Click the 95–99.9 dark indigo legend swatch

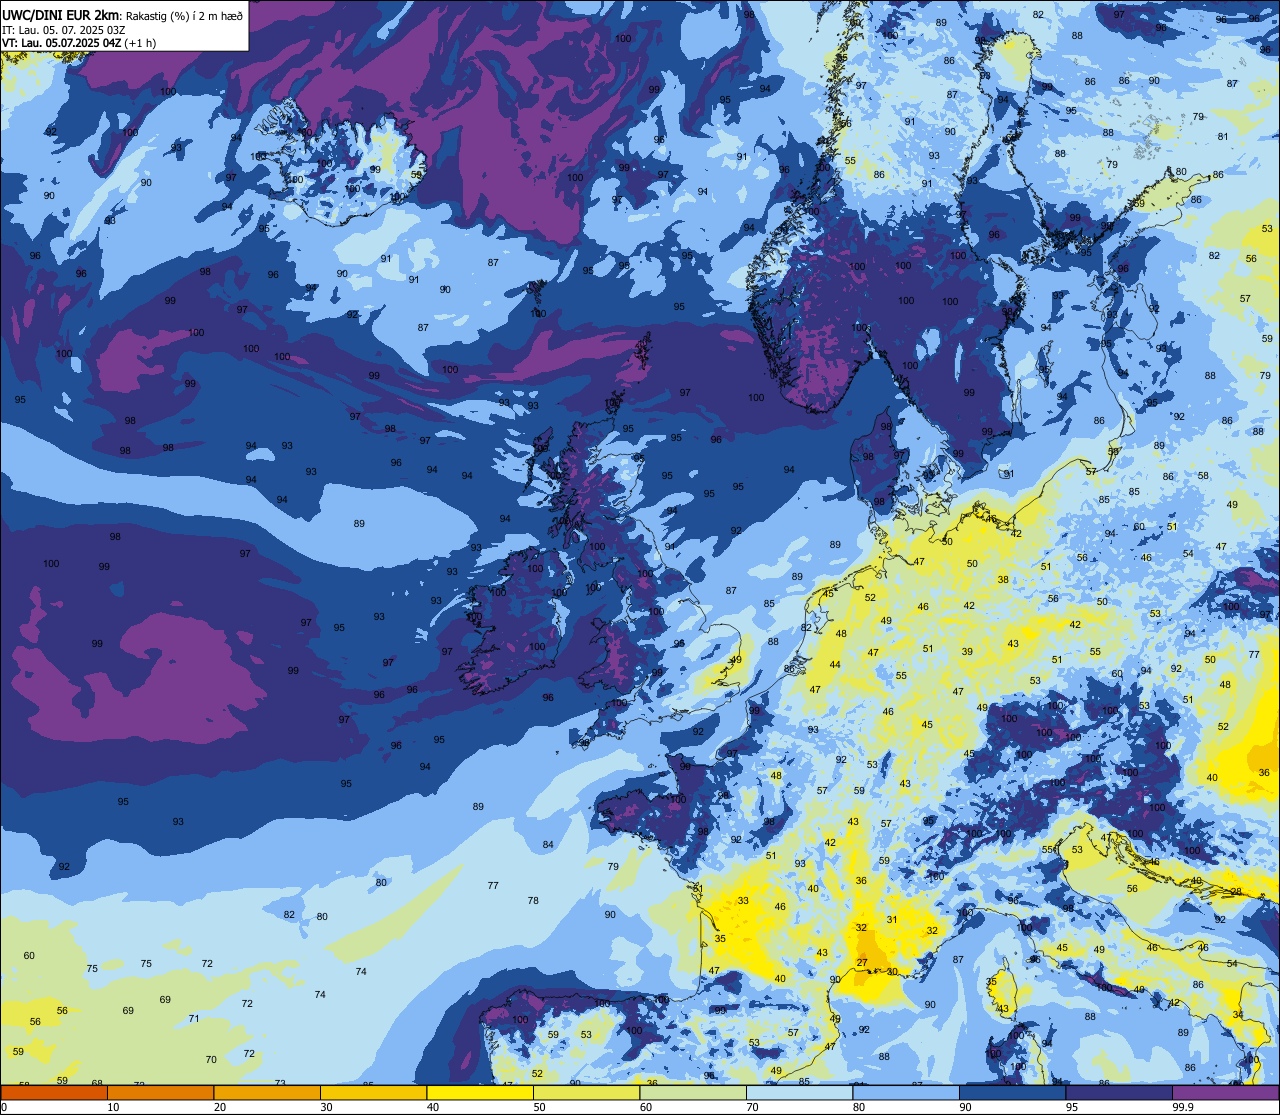(x=1119, y=1093)
